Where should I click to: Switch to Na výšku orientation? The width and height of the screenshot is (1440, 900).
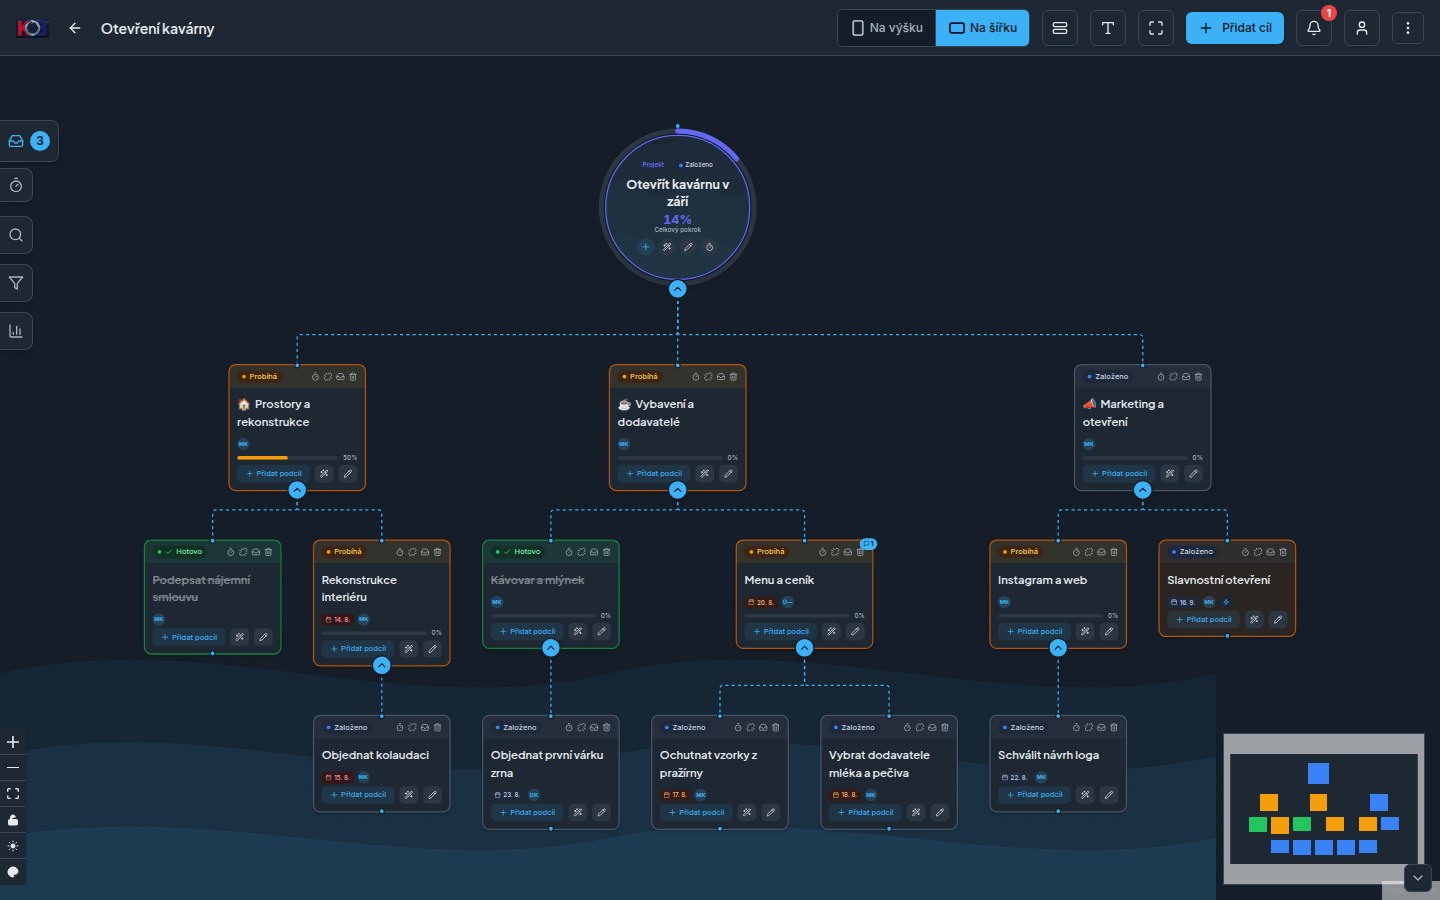tap(887, 28)
